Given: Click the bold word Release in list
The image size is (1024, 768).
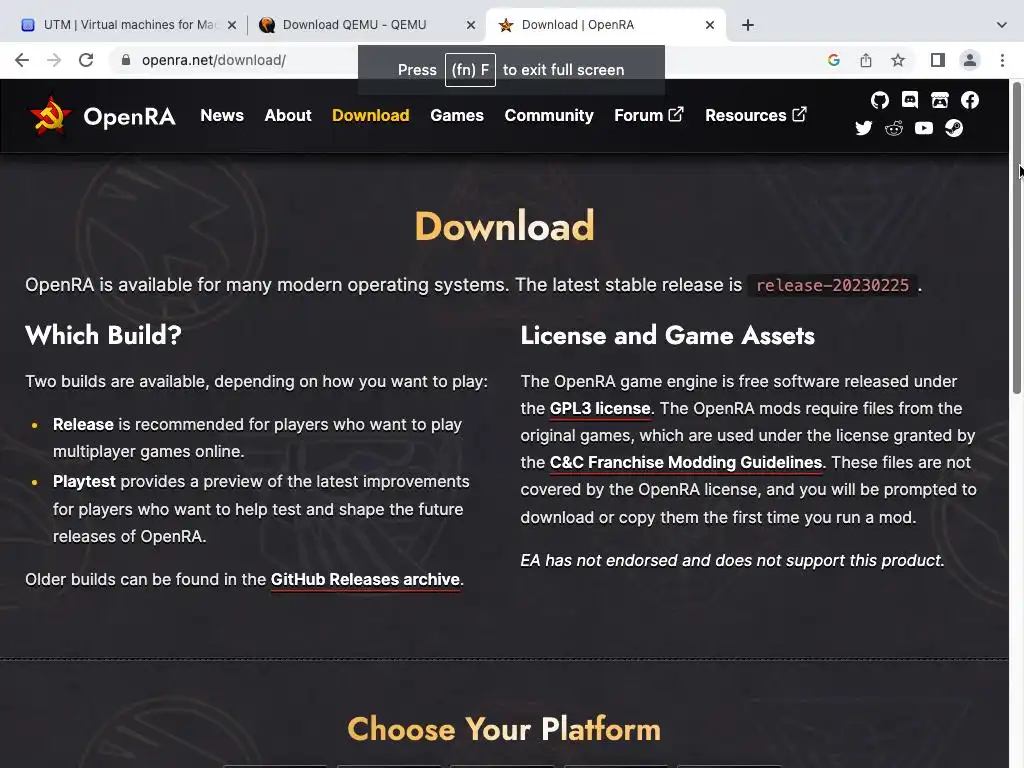Looking at the screenshot, I should (x=83, y=424).
